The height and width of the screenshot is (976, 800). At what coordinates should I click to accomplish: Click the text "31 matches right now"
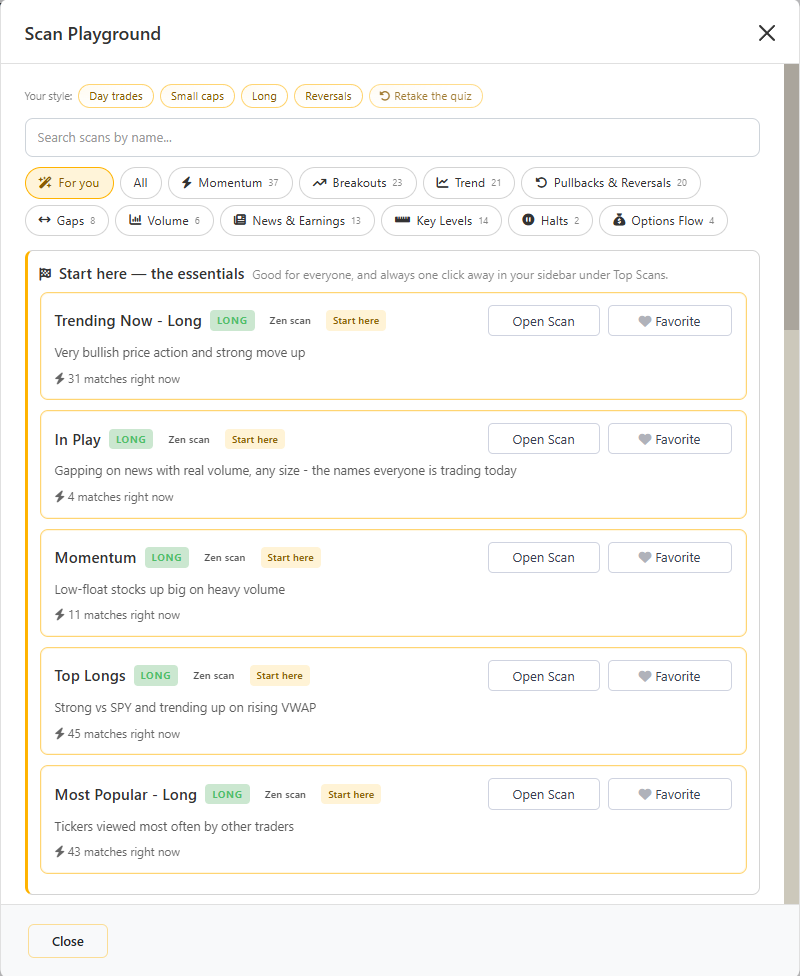(x=124, y=379)
